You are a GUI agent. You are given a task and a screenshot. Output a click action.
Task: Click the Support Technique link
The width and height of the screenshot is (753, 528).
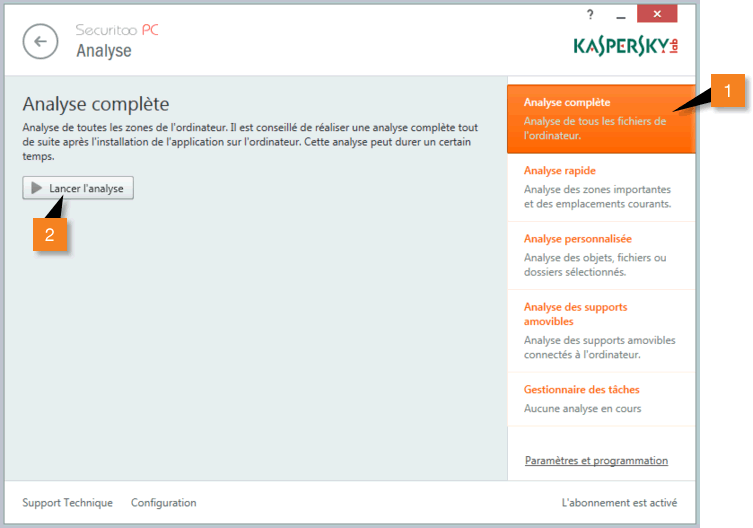67,503
